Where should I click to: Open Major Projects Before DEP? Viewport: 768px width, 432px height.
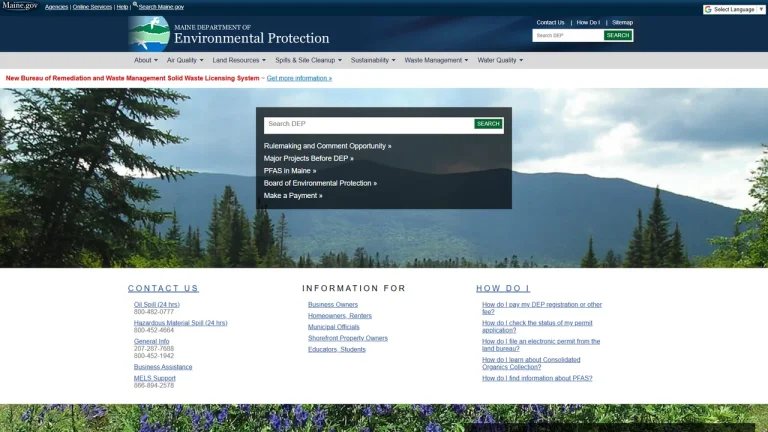pos(308,158)
